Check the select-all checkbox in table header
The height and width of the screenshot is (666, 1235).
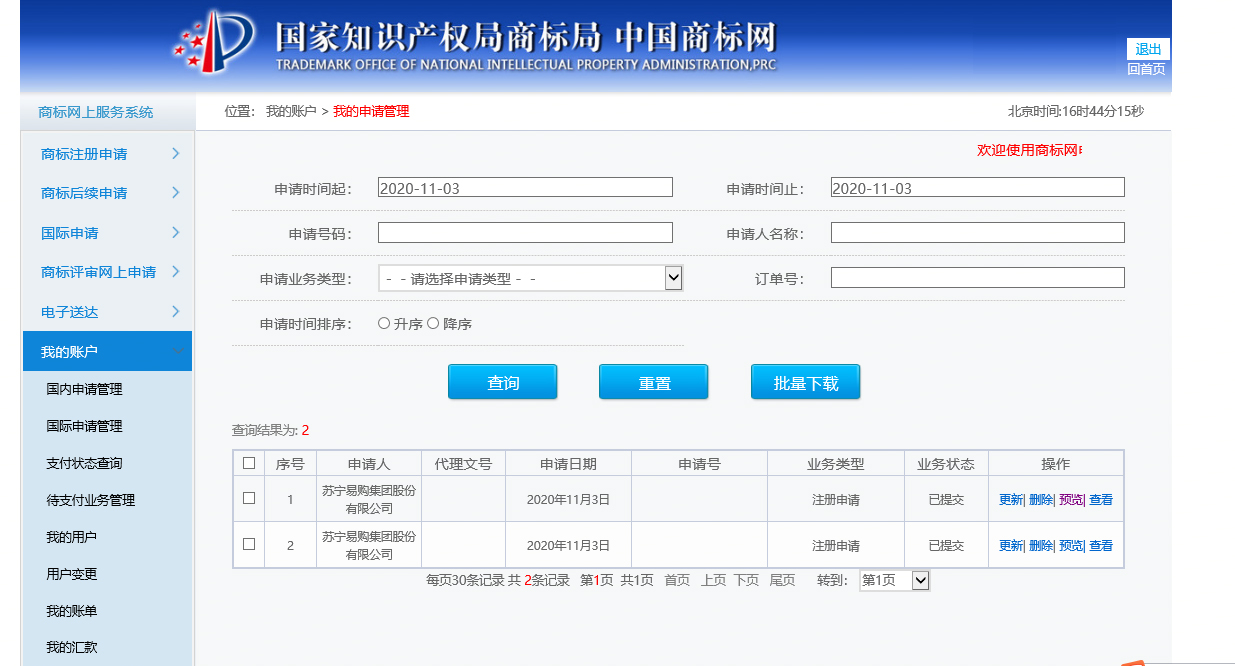[249, 463]
